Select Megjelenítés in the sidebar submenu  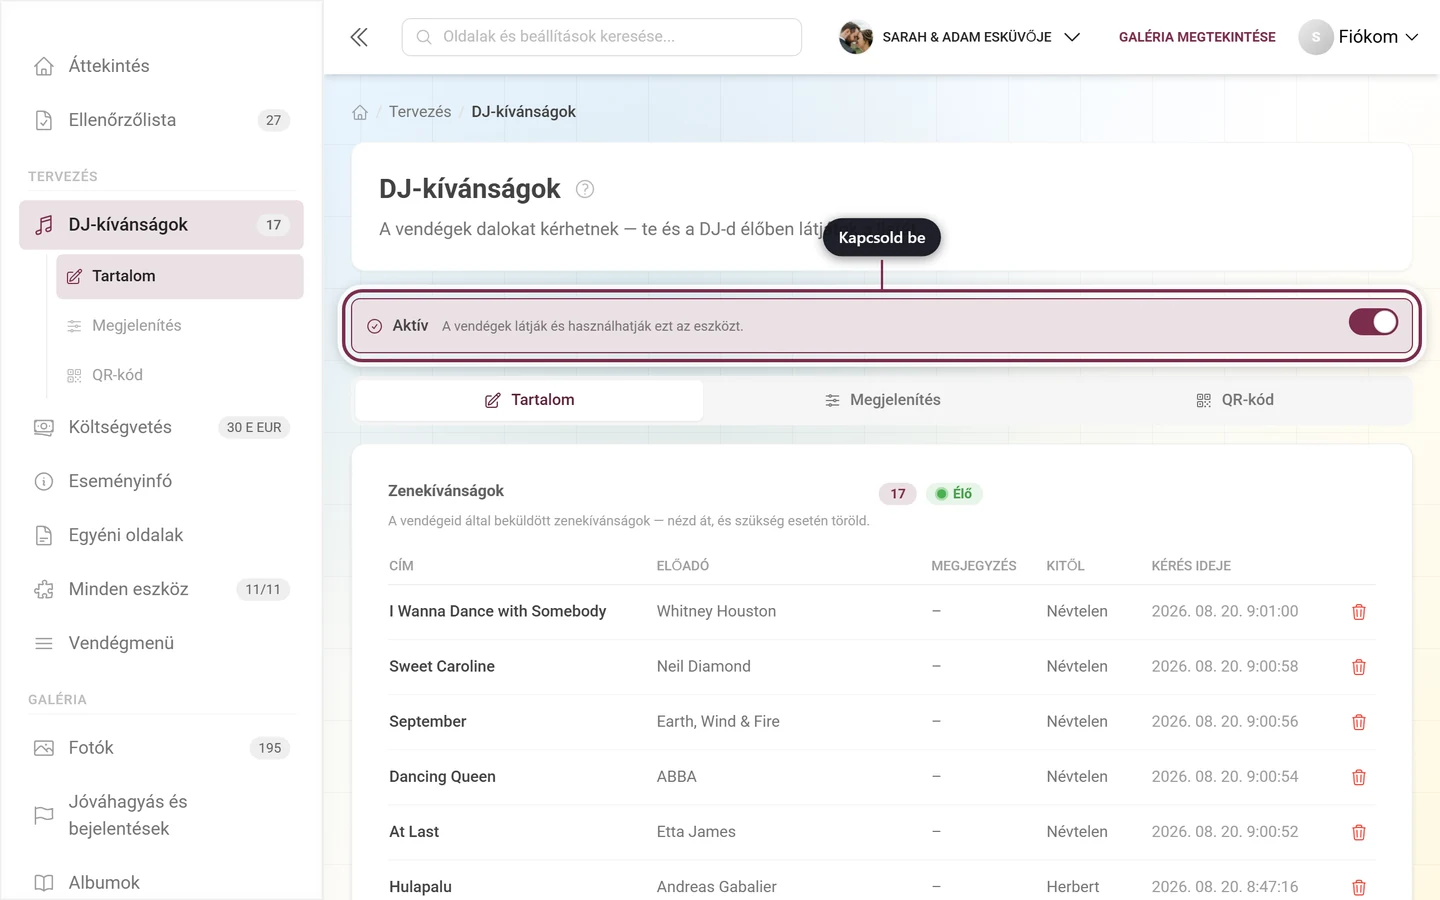(180, 326)
